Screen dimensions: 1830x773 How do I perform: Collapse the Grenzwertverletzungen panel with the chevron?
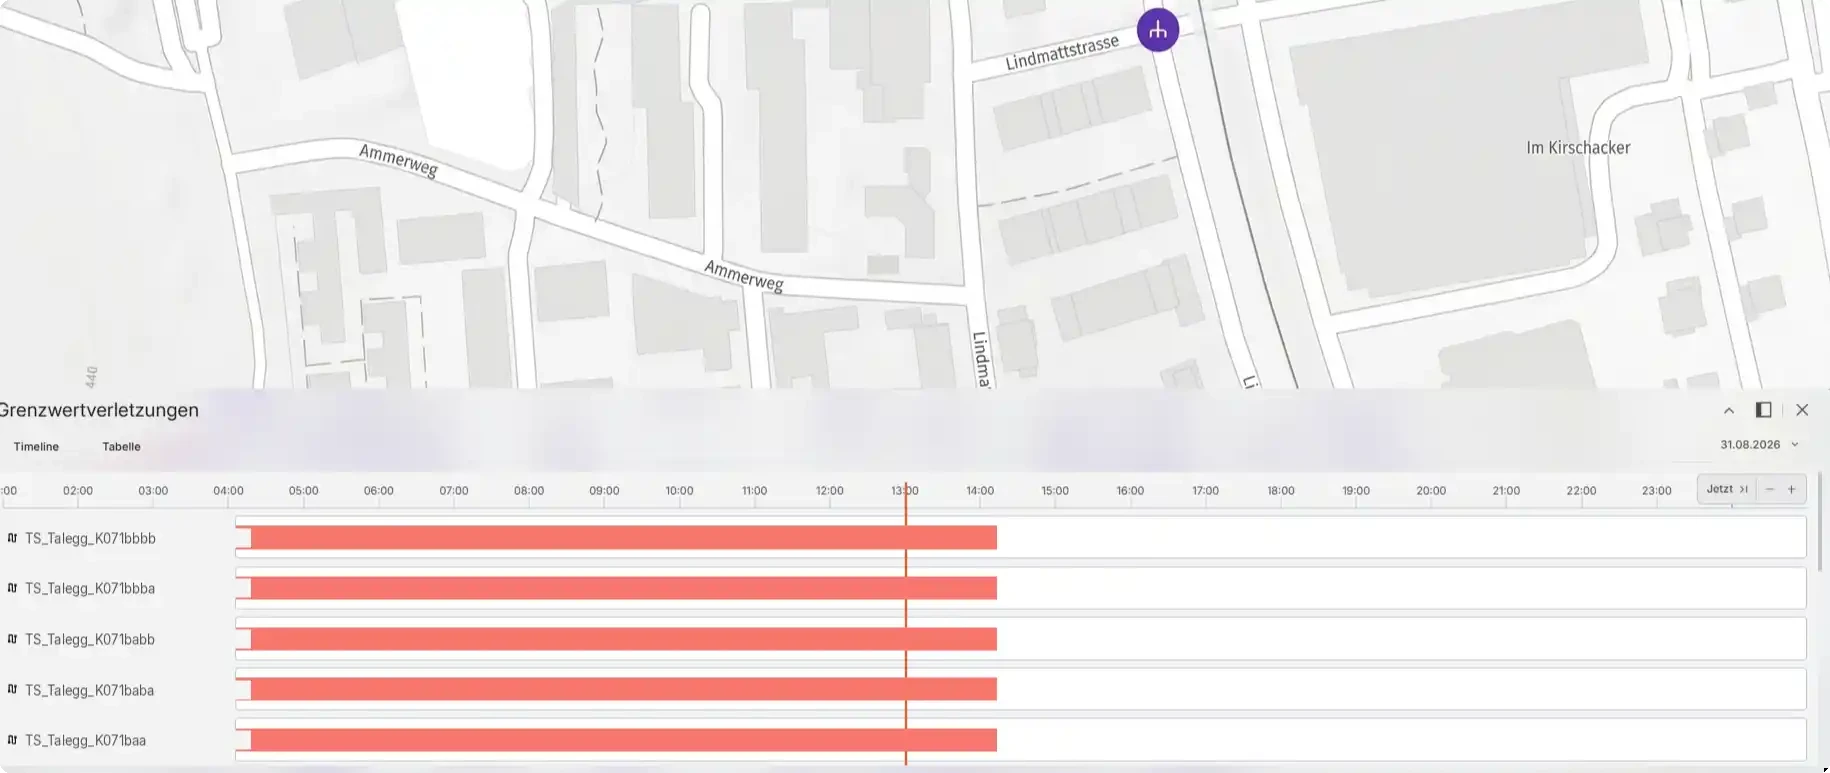tap(1729, 410)
